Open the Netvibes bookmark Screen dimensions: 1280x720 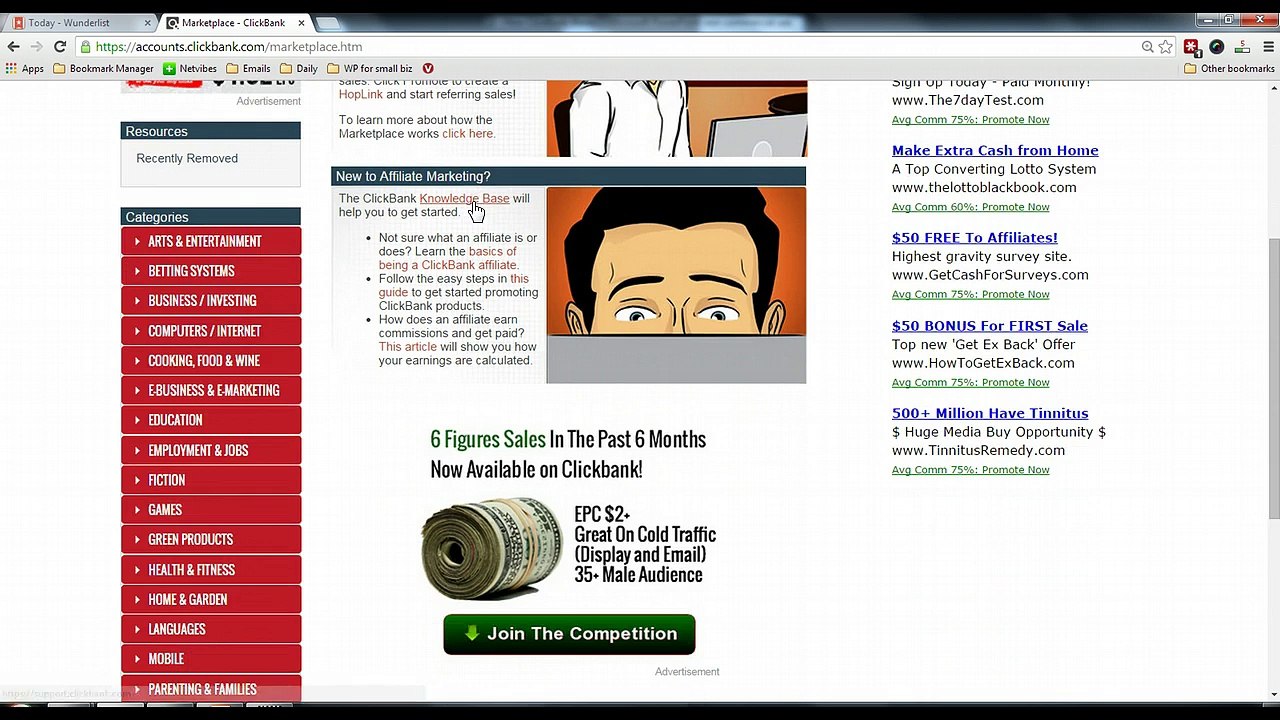coord(190,69)
